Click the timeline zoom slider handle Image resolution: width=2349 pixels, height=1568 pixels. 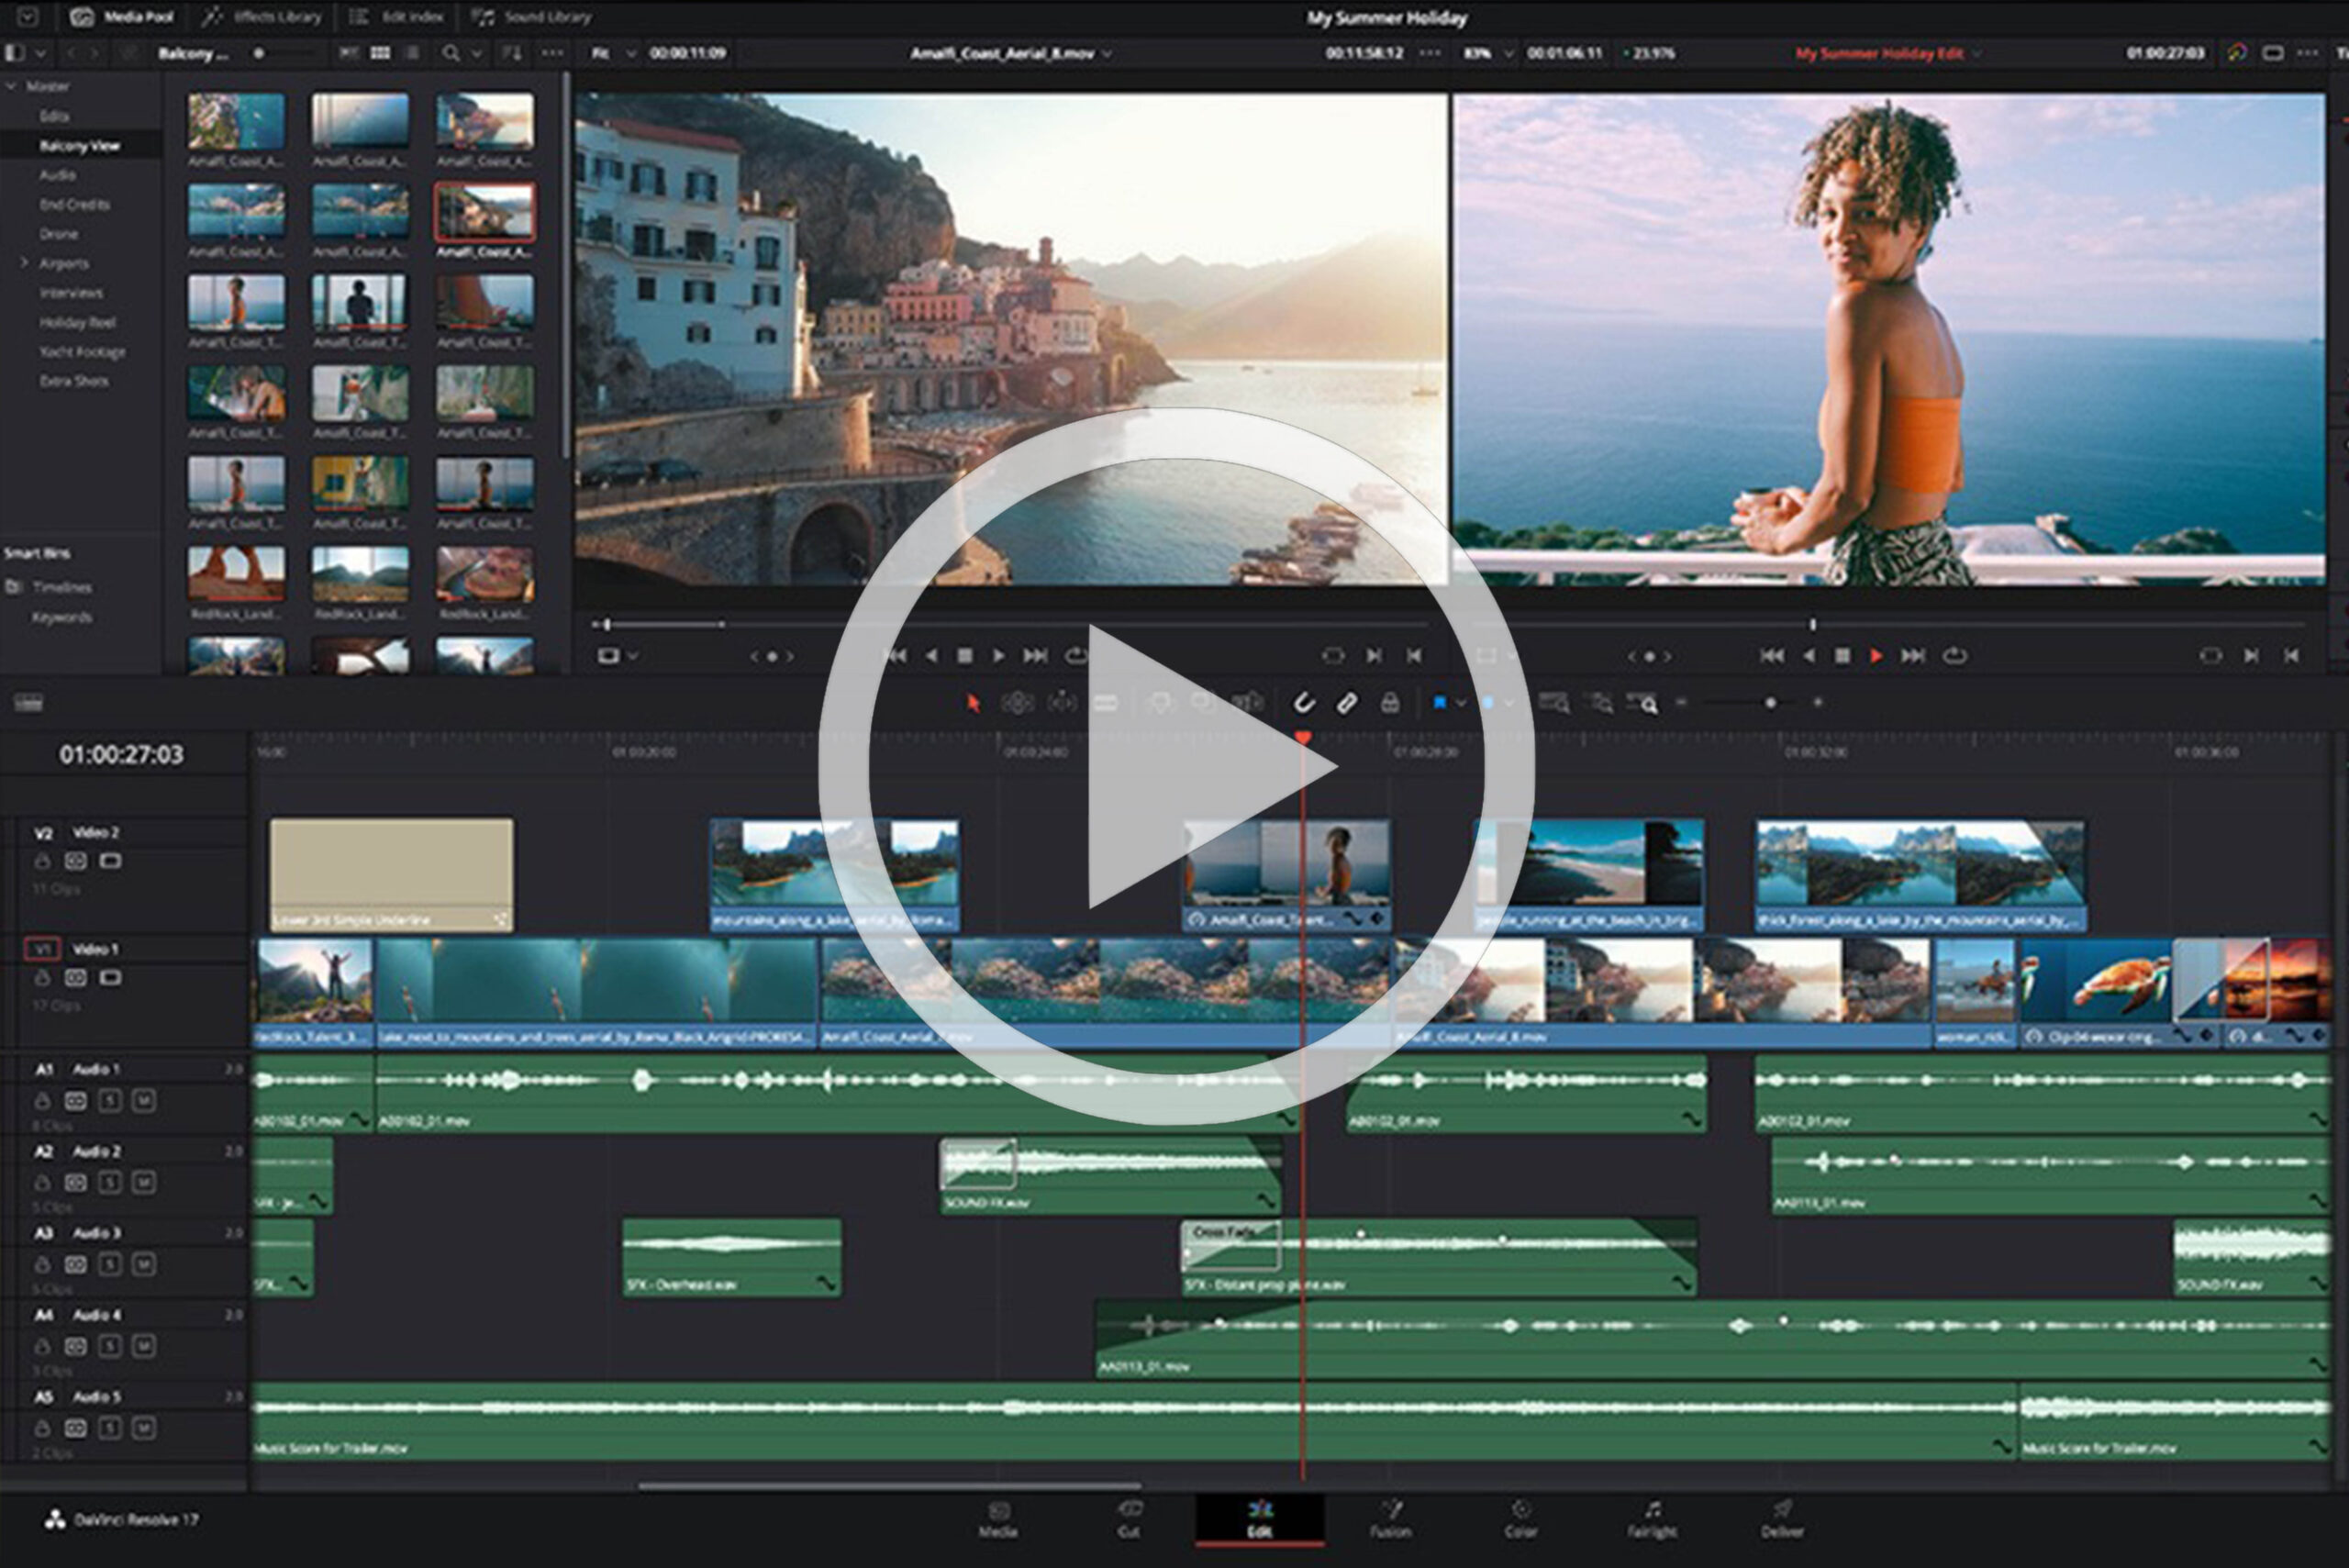[x=1770, y=703]
